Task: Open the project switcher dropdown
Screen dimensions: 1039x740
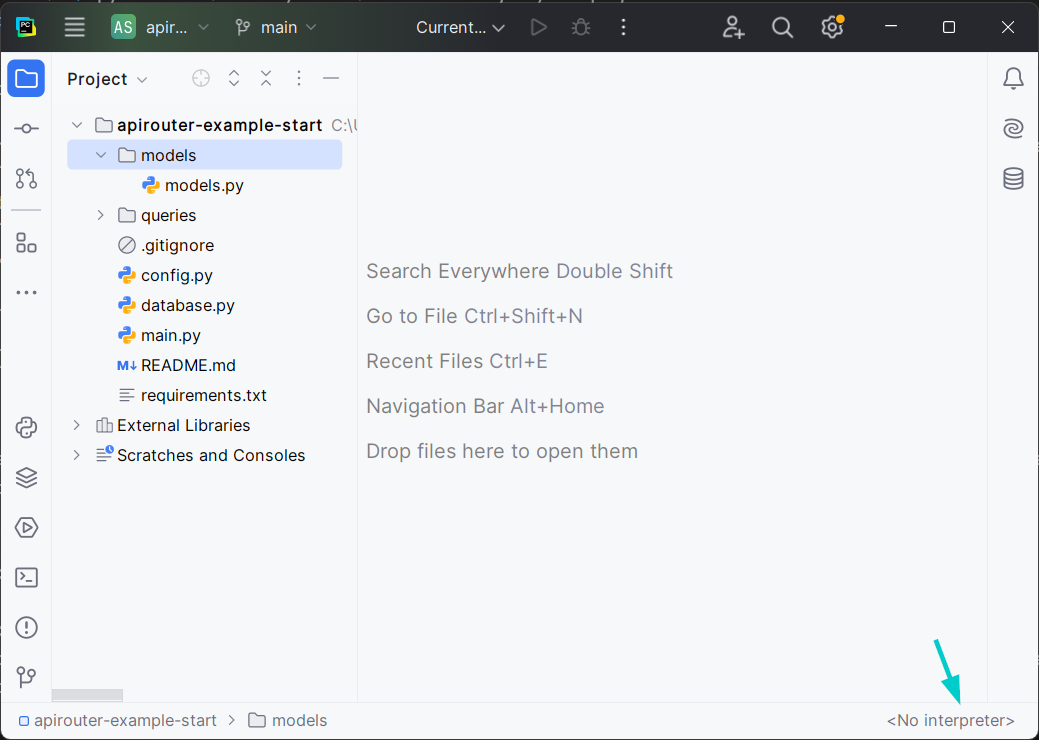Action: [x=160, y=27]
